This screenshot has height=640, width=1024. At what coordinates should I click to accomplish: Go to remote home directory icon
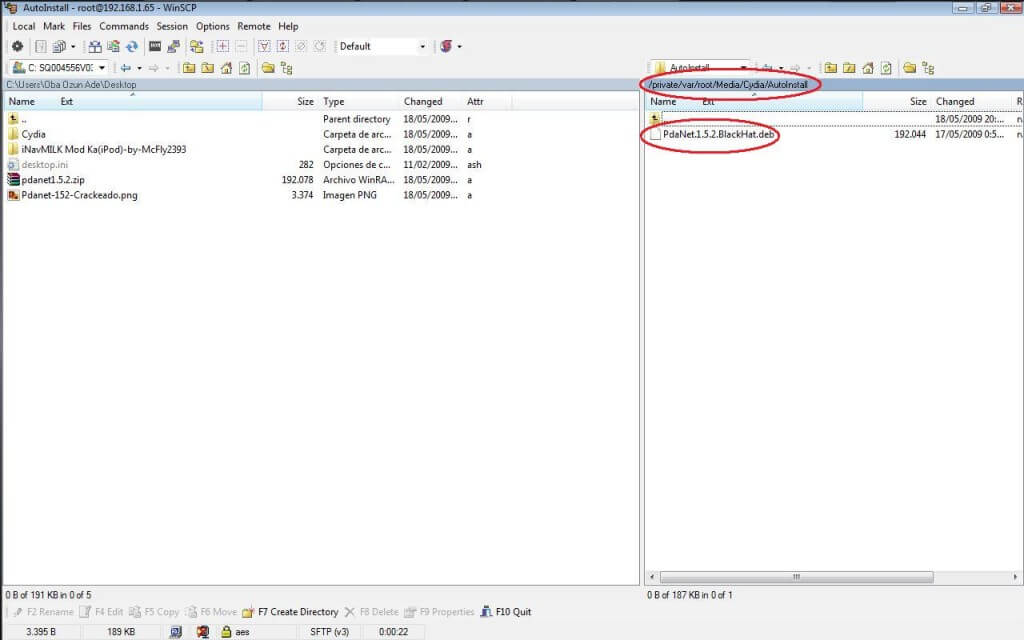point(868,68)
